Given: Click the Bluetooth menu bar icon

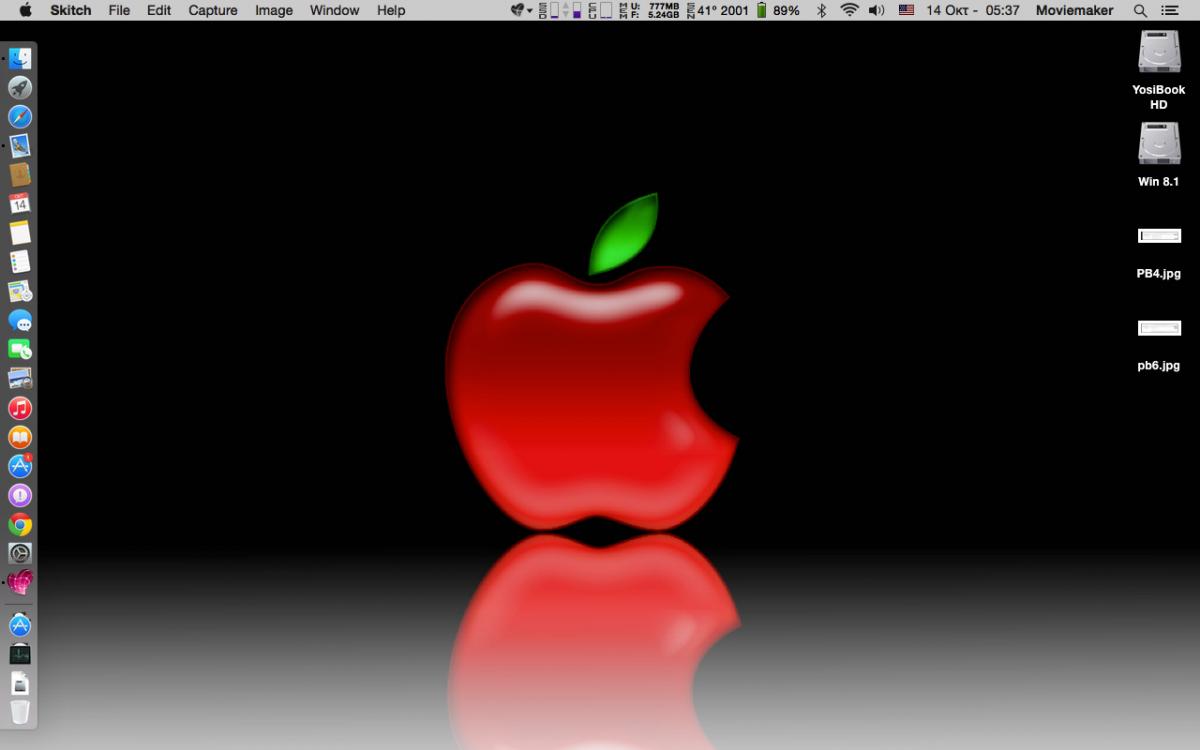Looking at the screenshot, I should 822,10.
